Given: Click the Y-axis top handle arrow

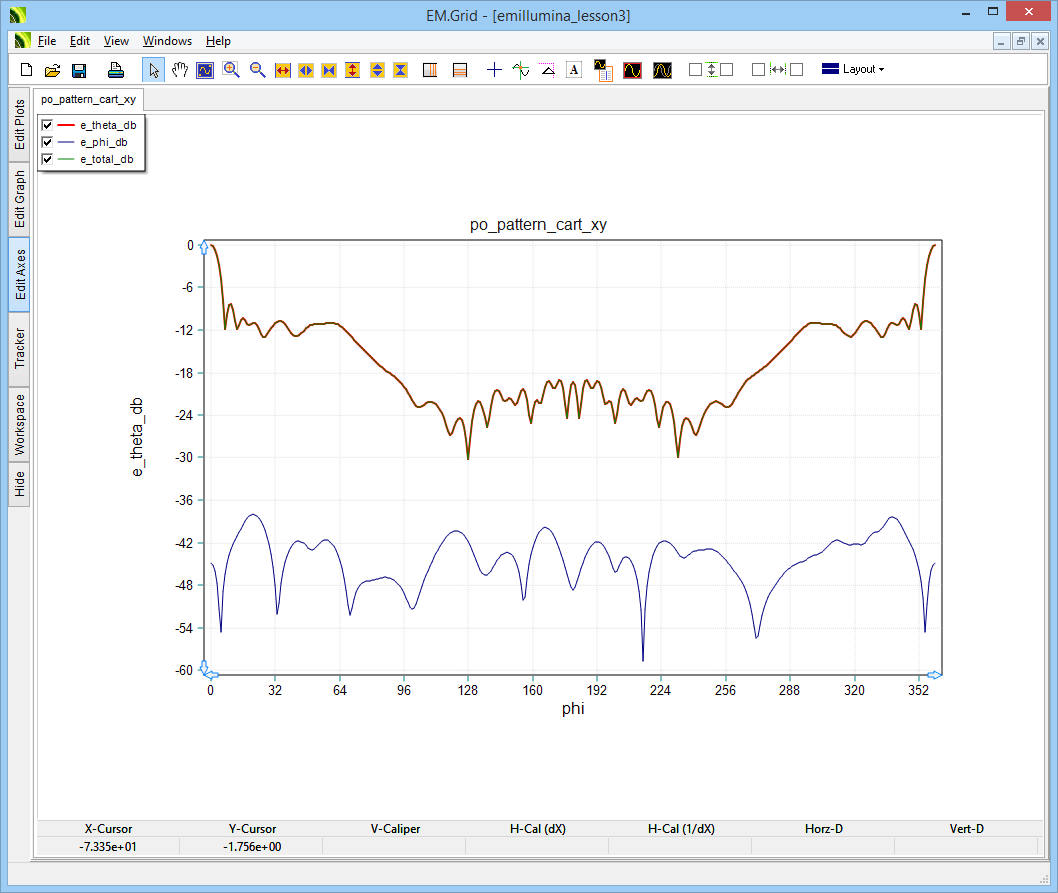Looking at the screenshot, I should coord(204,246).
